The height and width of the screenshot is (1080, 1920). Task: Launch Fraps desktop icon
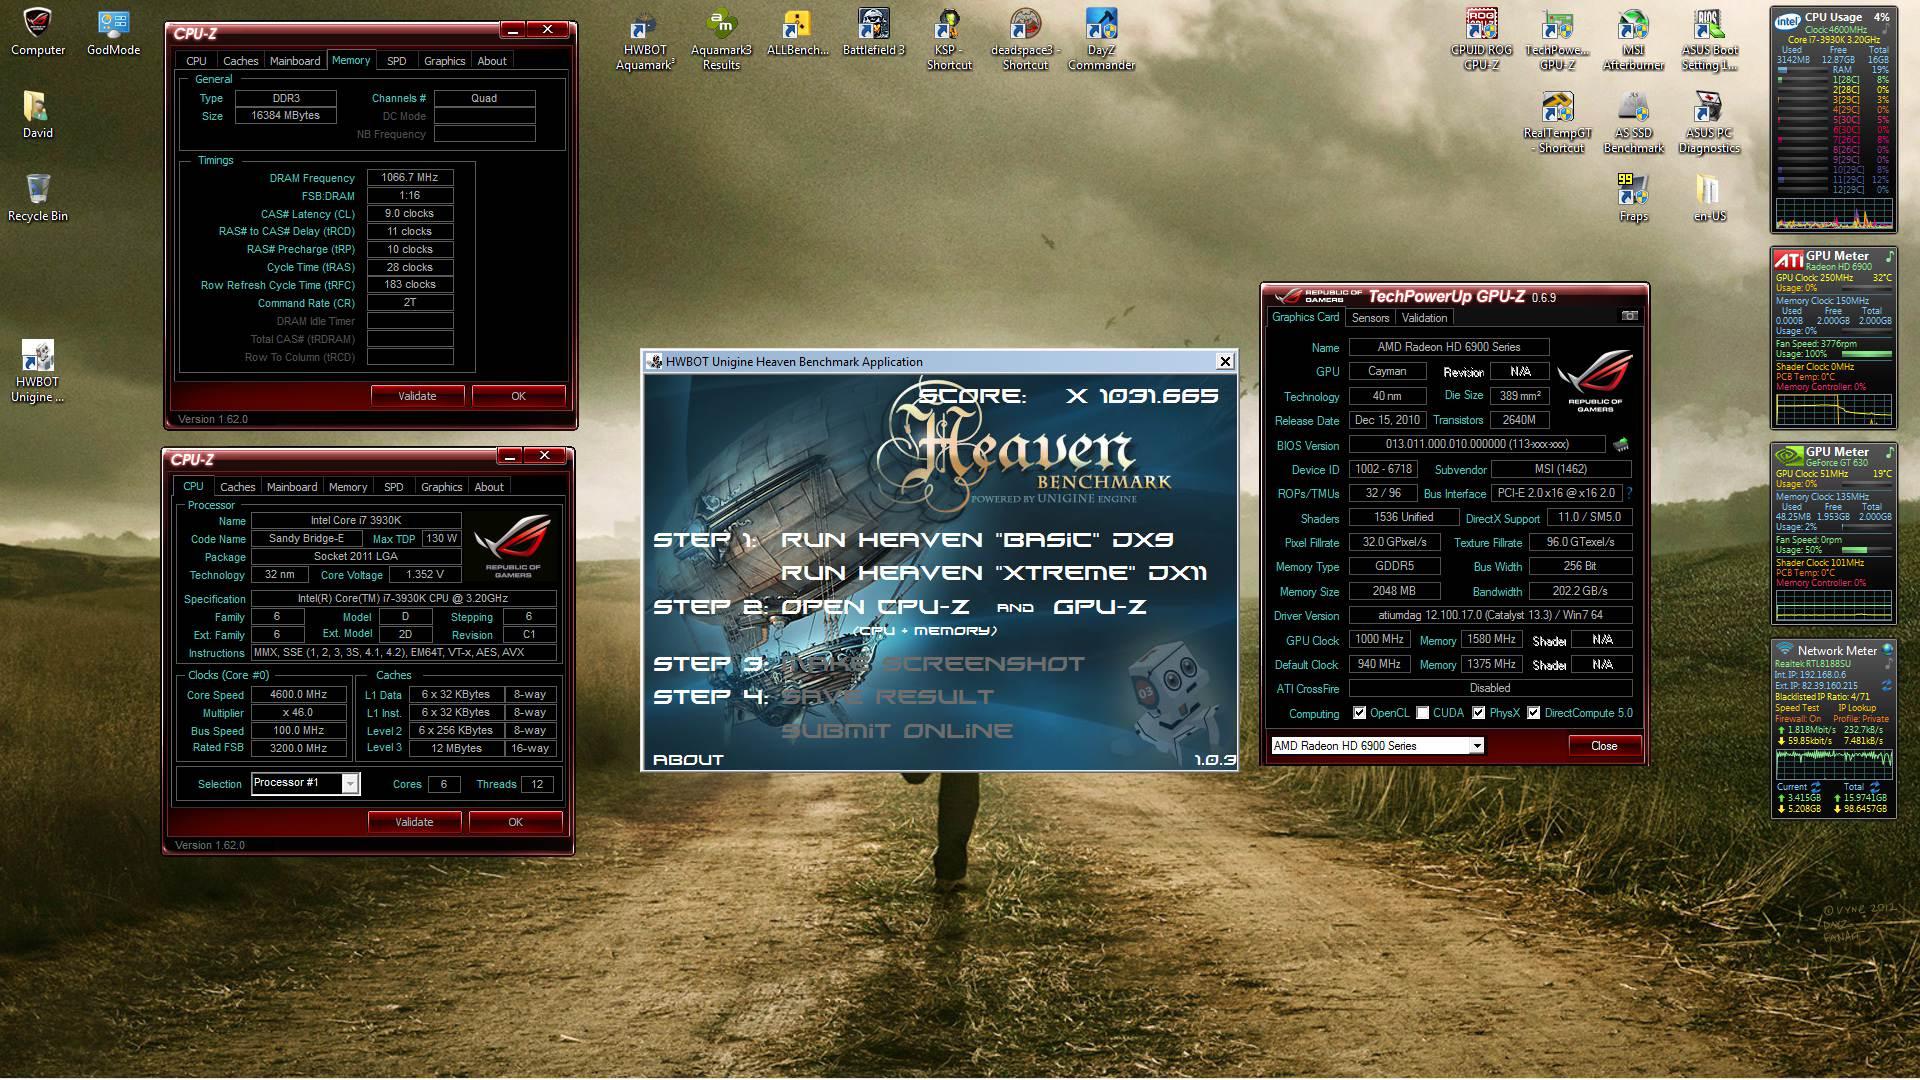click(1633, 198)
